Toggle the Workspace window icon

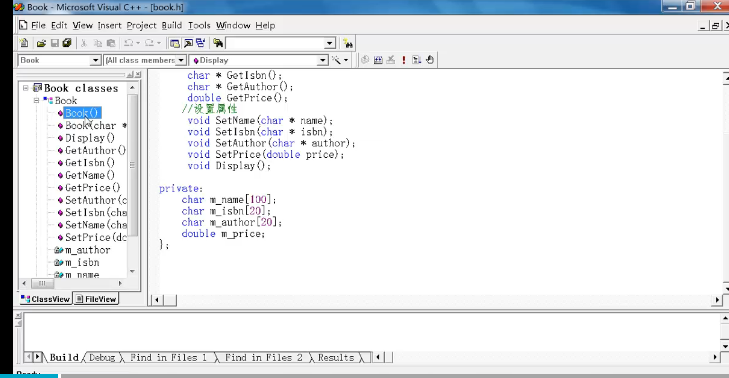click(x=175, y=43)
